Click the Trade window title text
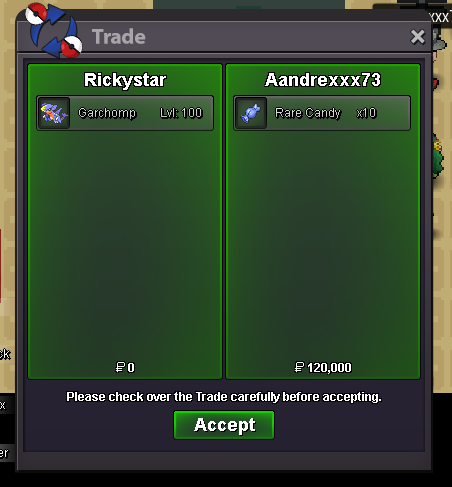The image size is (452, 487). [x=119, y=37]
